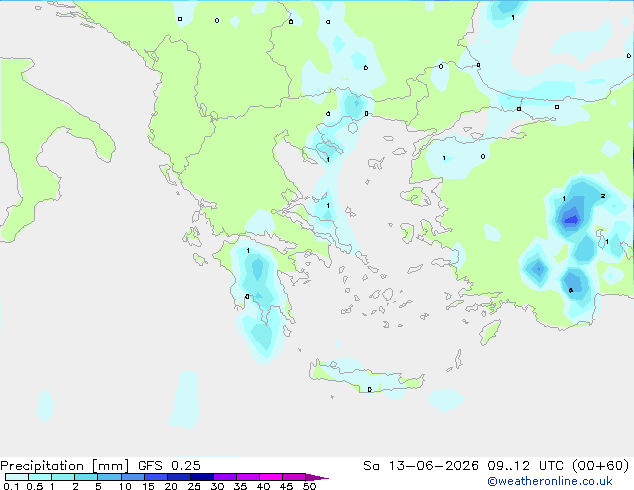The height and width of the screenshot is (490, 634).
Task: Click the precipitation value on the island of Crete
Action: click(370, 389)
